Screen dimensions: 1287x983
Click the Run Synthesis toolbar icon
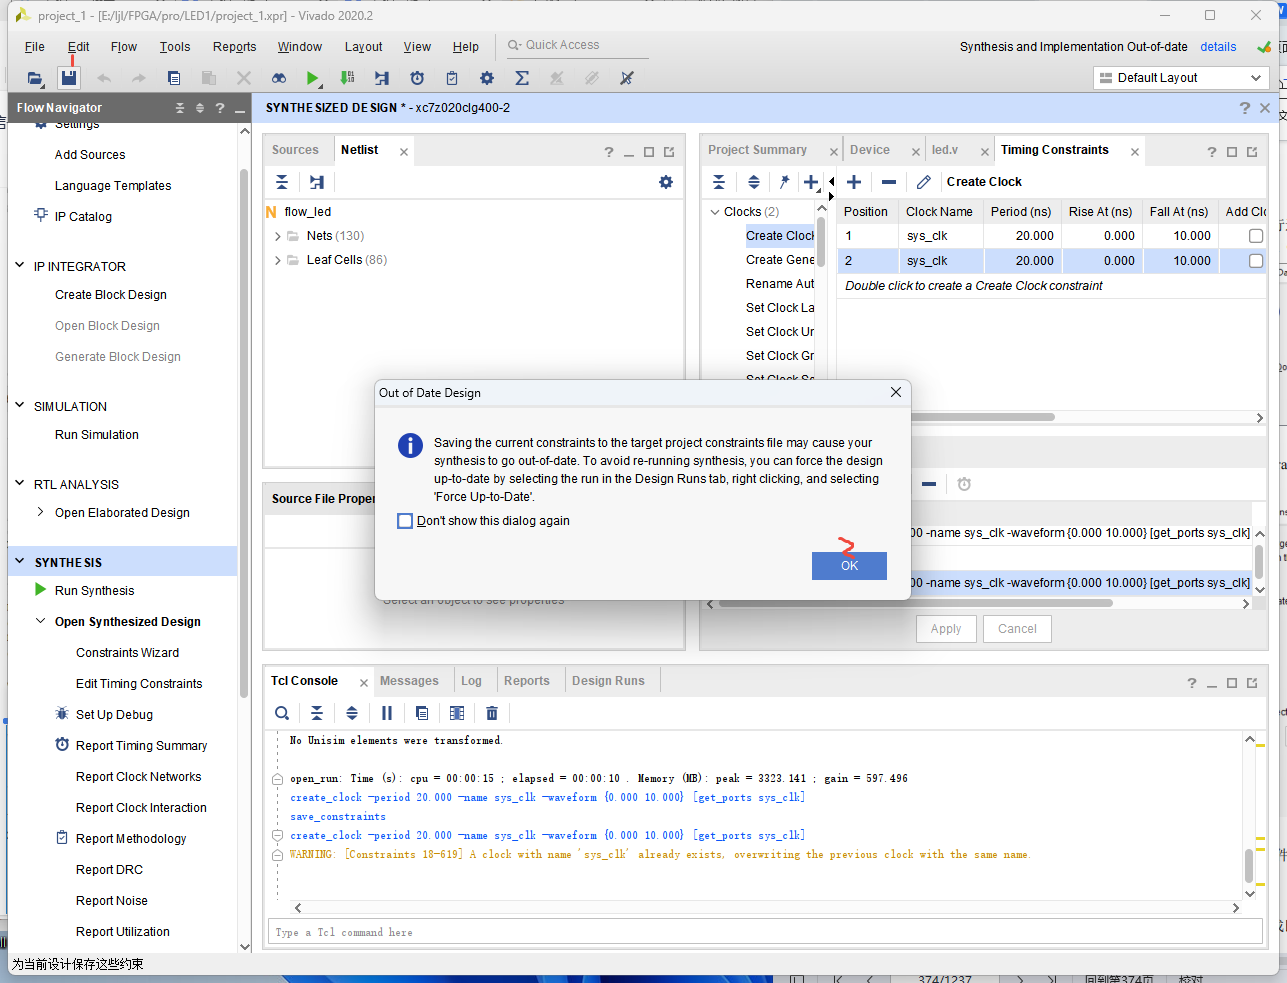pyautogui.click(x=382, y=78)
